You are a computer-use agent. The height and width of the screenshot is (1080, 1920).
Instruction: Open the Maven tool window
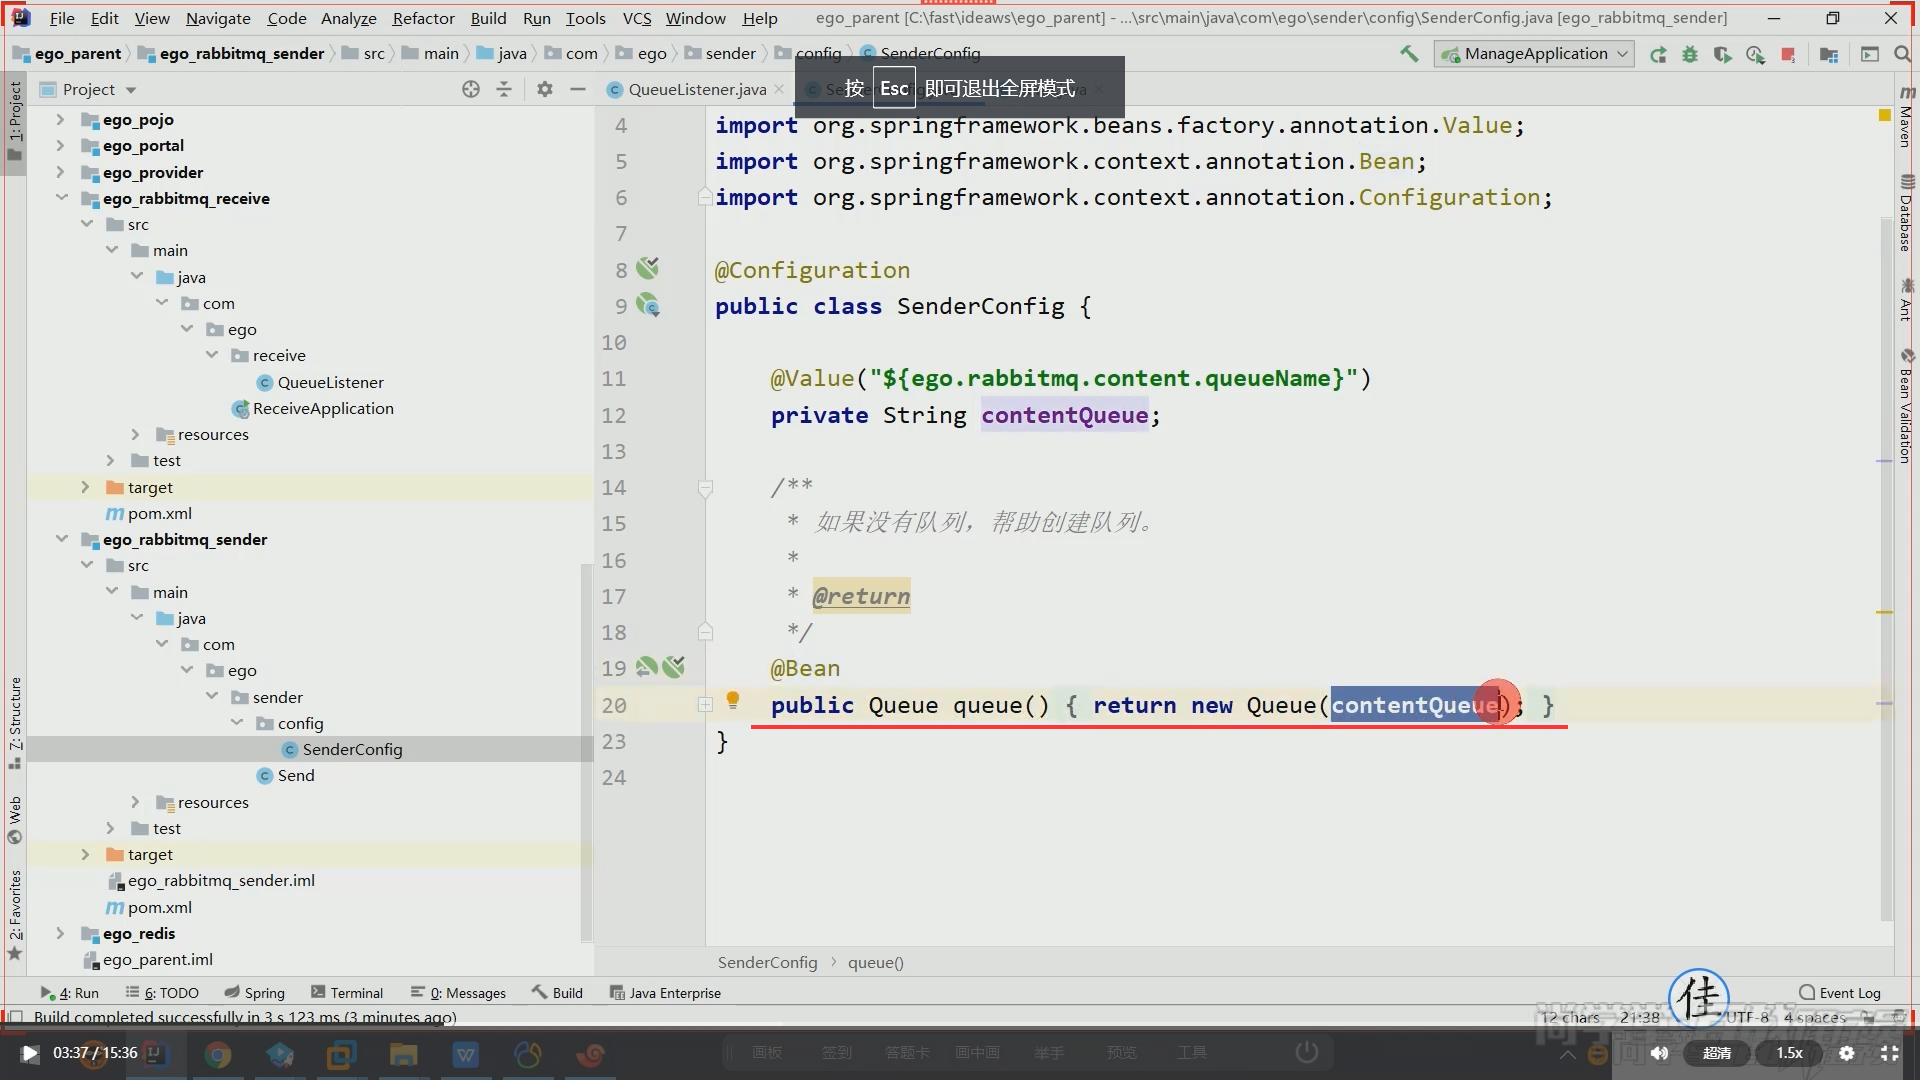point(1906,118)
